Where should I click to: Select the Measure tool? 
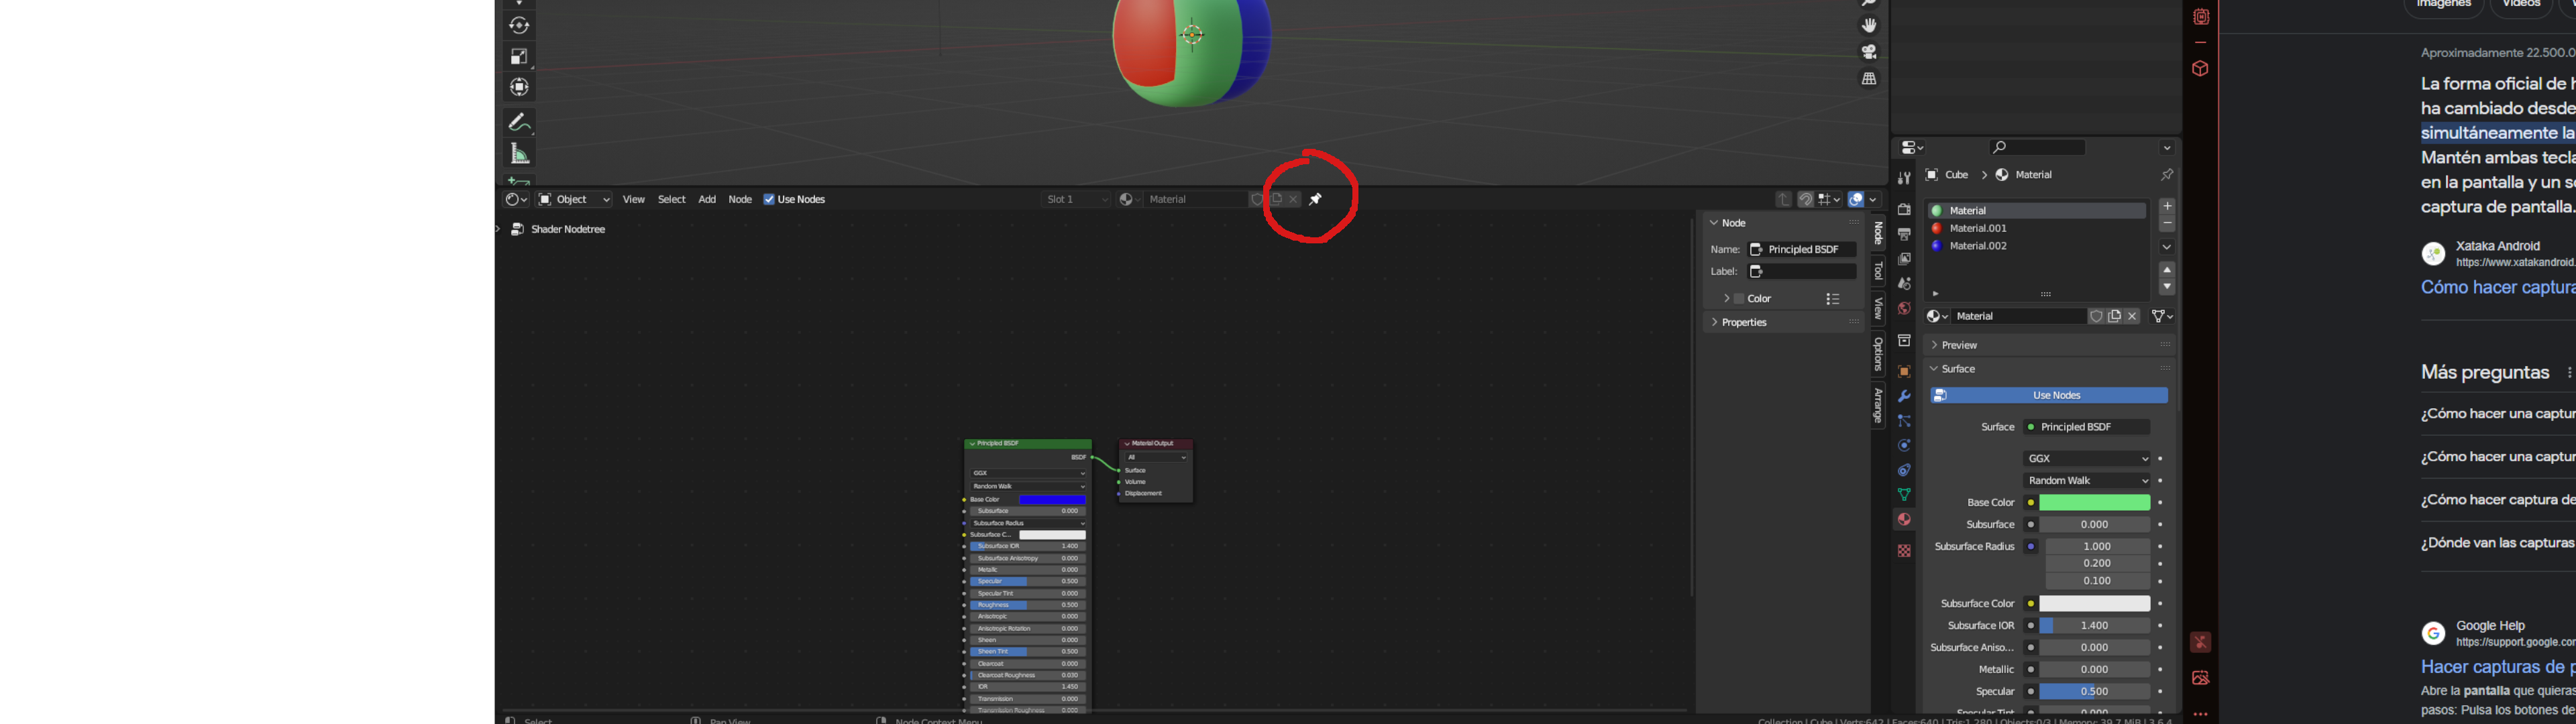click(519, 154)
